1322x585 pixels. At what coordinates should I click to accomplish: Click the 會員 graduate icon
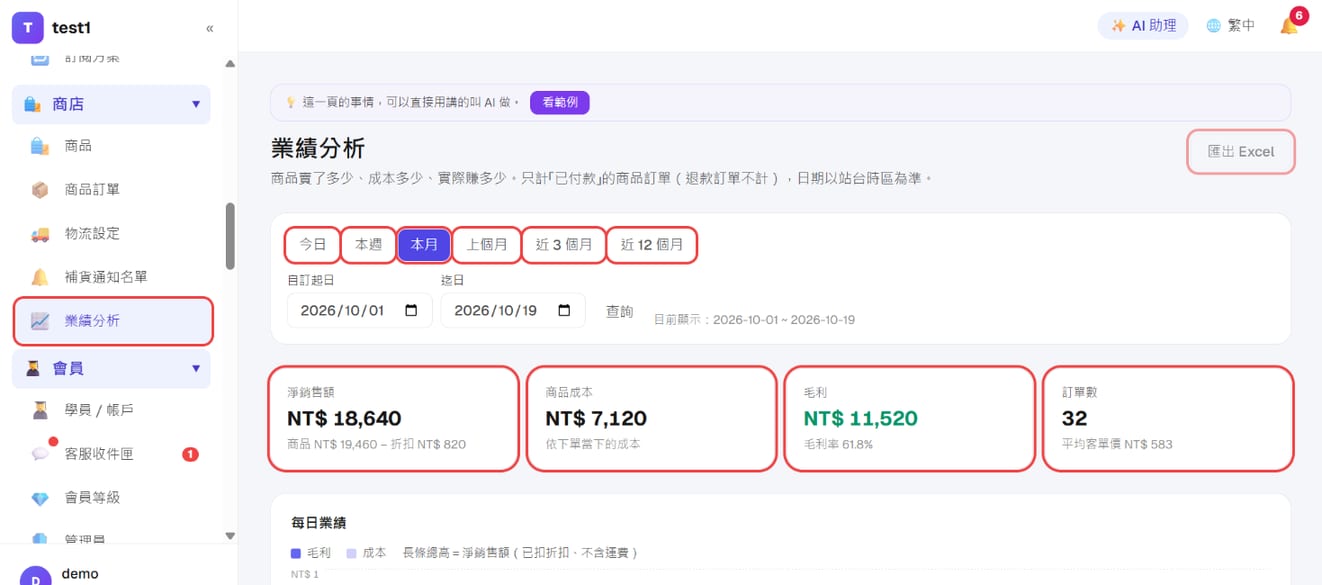pyautogui.click(x=33, y=368)
